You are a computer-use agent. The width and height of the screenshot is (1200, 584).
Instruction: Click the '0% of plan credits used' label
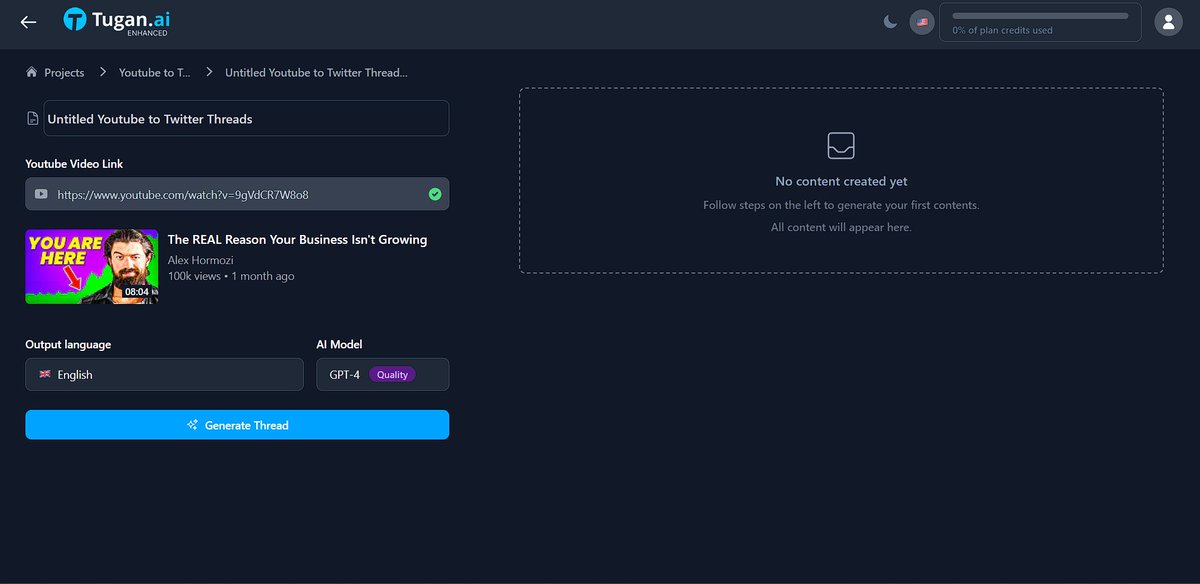pyautogui.click(x=1002, y=31)
